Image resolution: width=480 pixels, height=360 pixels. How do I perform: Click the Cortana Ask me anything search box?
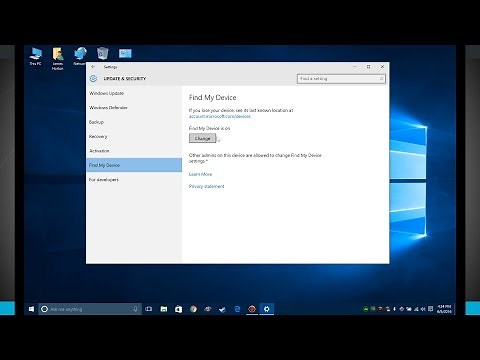pyautogui.click(x=90, y=309)
